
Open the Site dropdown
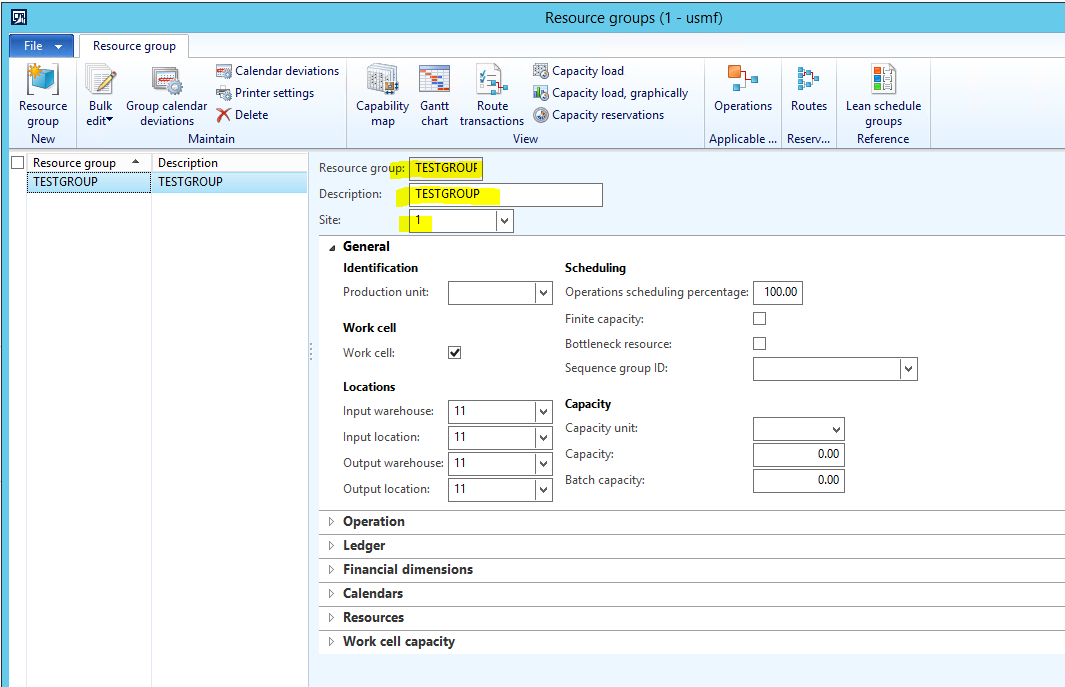pyautogui.click(x=504, y=220)
